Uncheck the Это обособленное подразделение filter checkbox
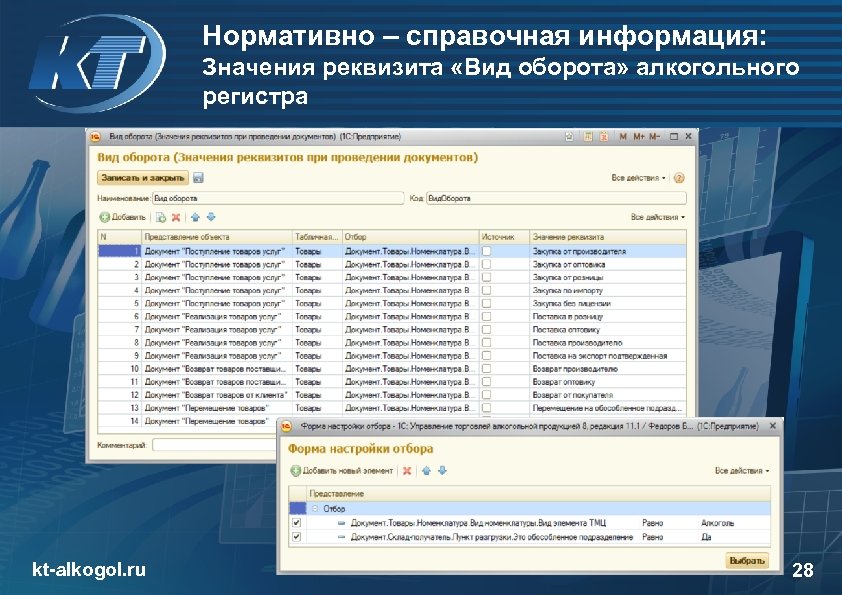 (296, 536)
